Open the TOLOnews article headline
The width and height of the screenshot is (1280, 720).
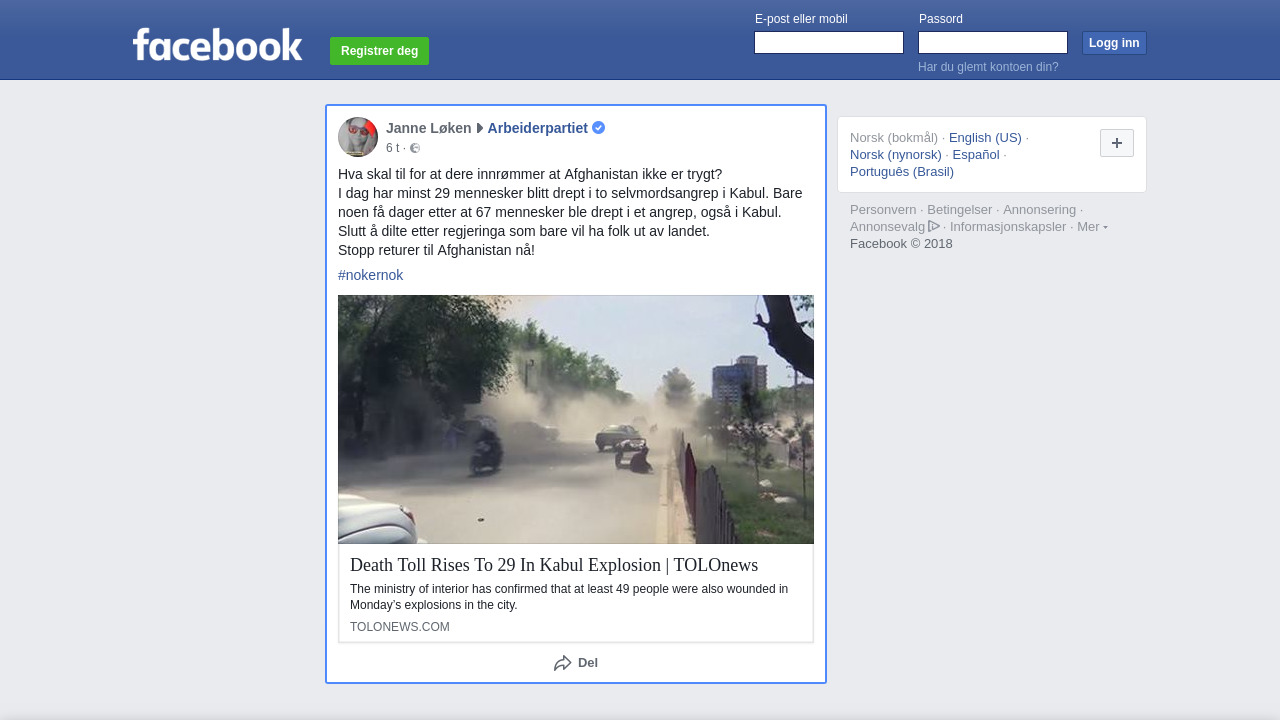[553, 565]
